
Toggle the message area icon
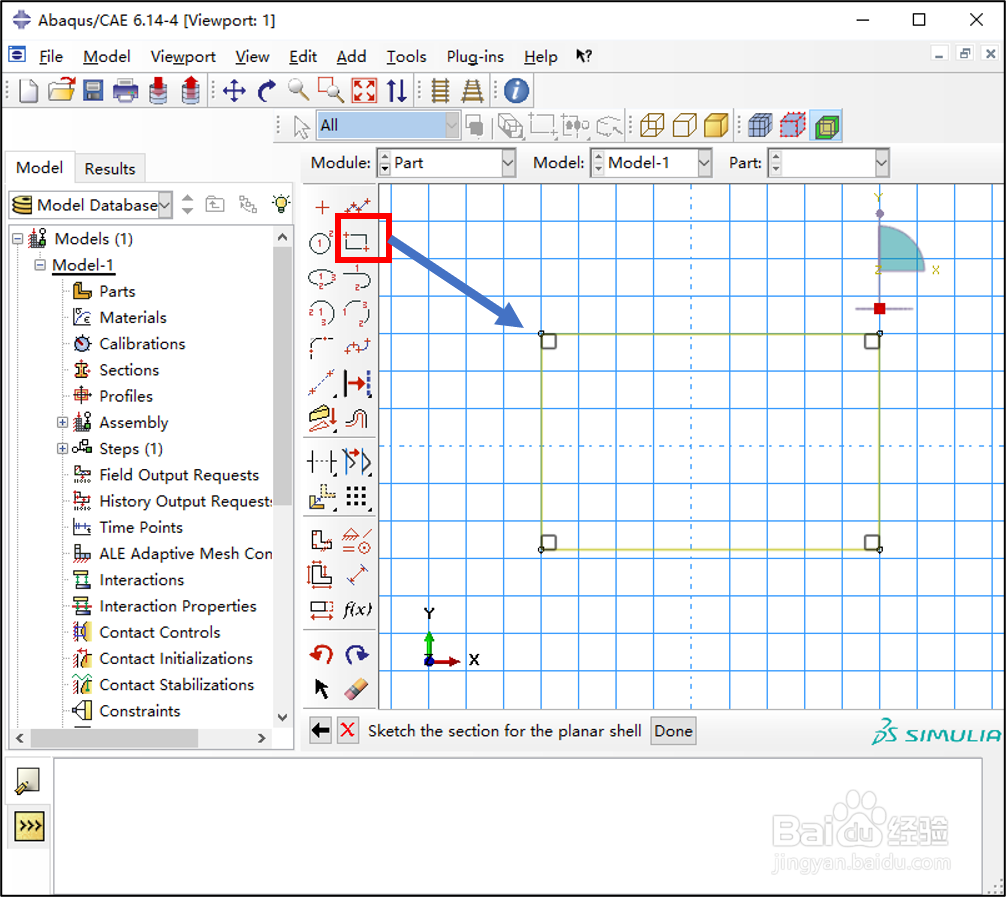pos(28,781)
